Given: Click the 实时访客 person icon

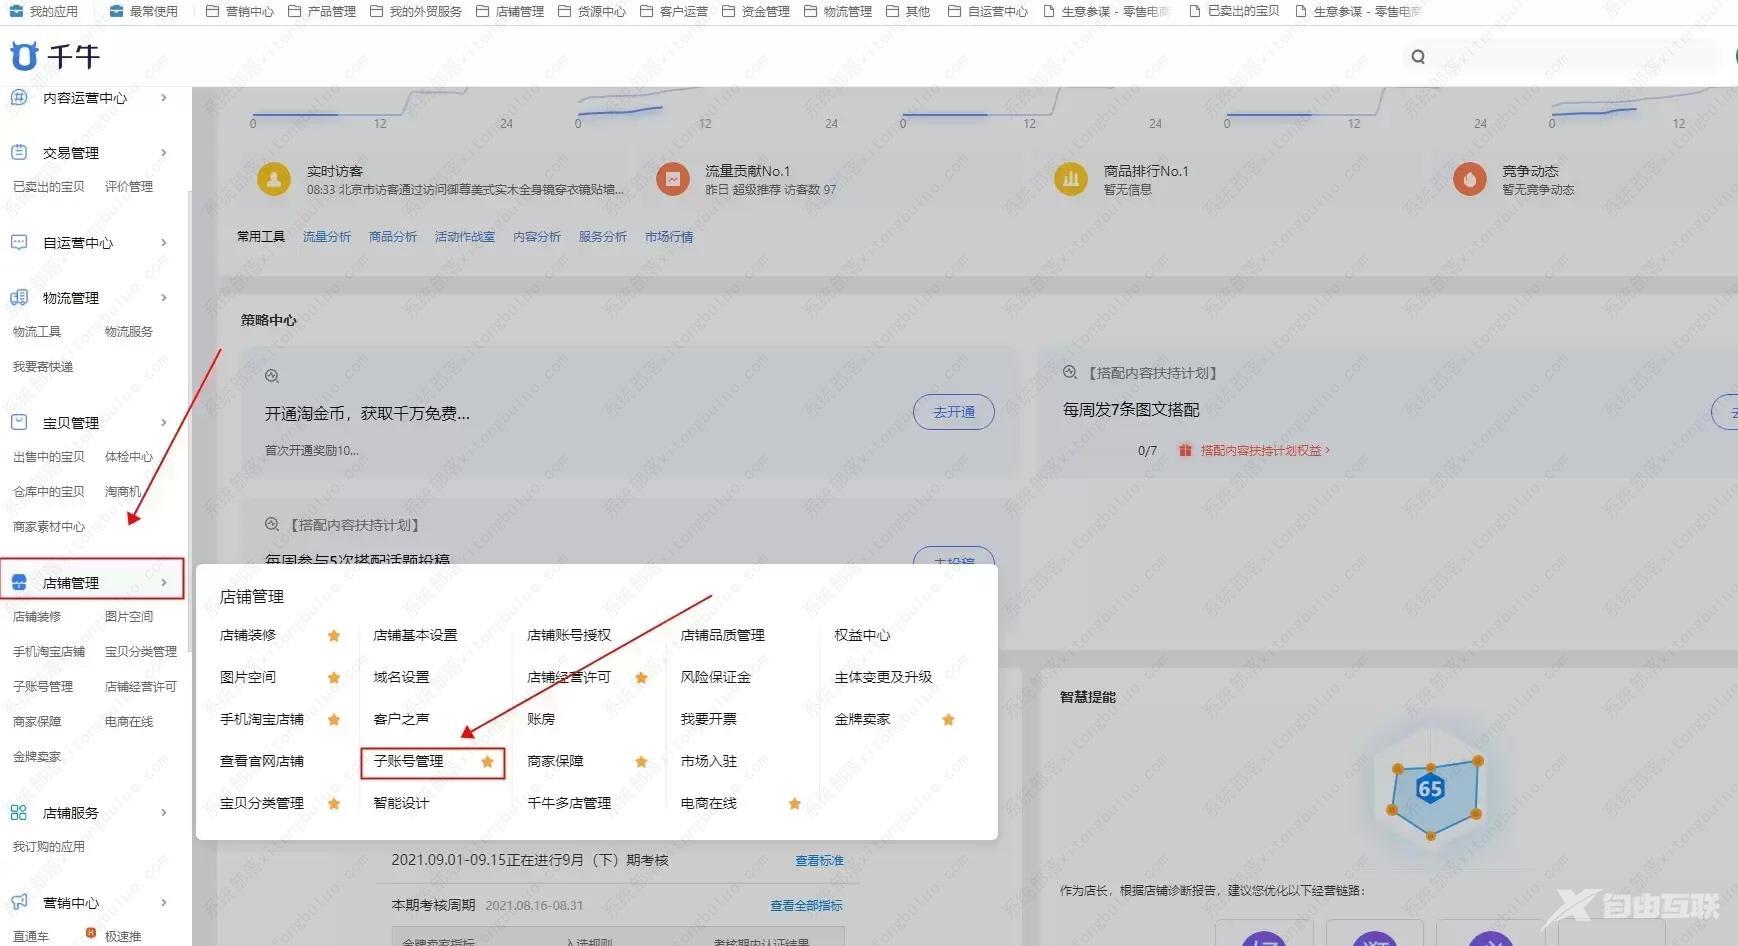Looking at the screenshot, I should click(x=274, y=178).
